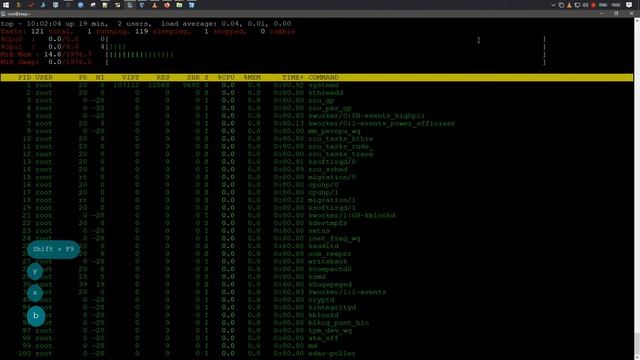Viewport: 640px width, 360px height.
Task: Open the VLC cone icon in the taskbar
Action: click(x=154, y=5)
